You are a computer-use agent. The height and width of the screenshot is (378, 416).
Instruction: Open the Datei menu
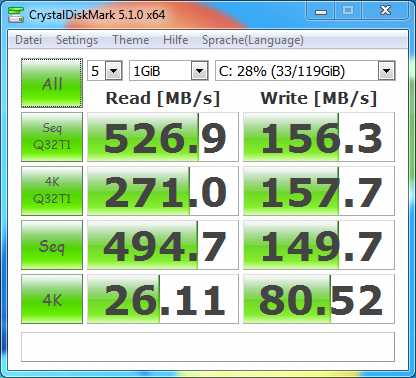click(x=29, y=40)
